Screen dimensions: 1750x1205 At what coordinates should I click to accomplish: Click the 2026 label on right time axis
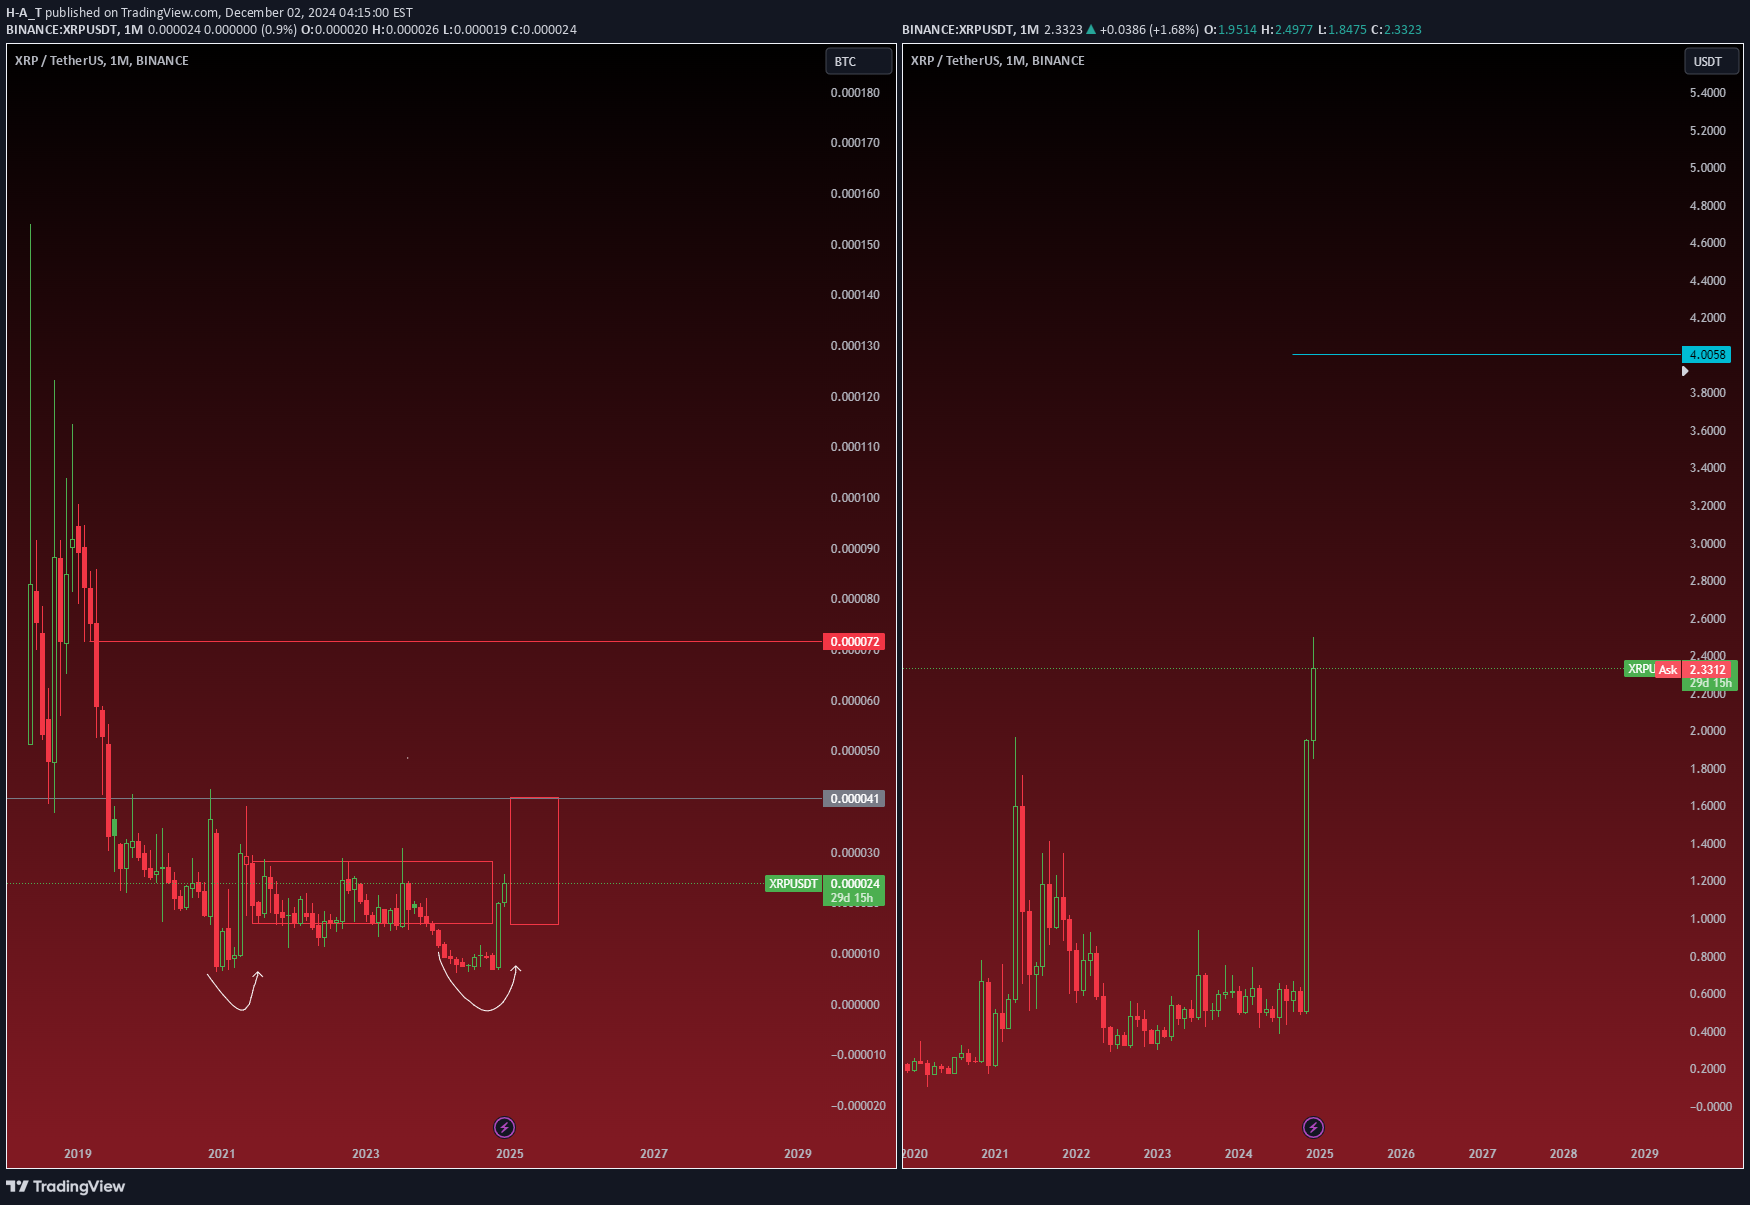click(1401, 1153)
